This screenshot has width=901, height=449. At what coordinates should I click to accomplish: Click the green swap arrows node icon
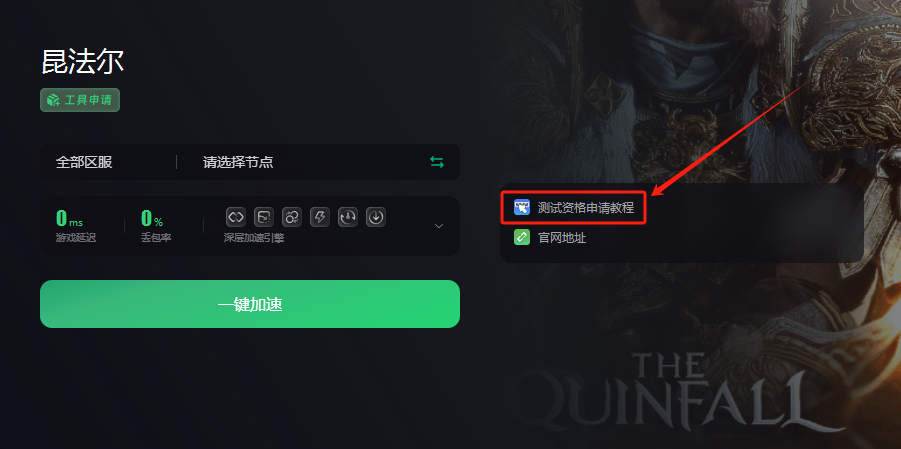click(x=437, y=162)
